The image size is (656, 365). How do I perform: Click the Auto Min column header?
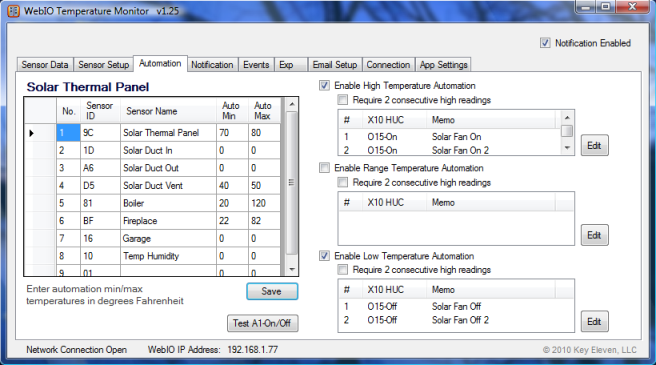pos(232,111)
